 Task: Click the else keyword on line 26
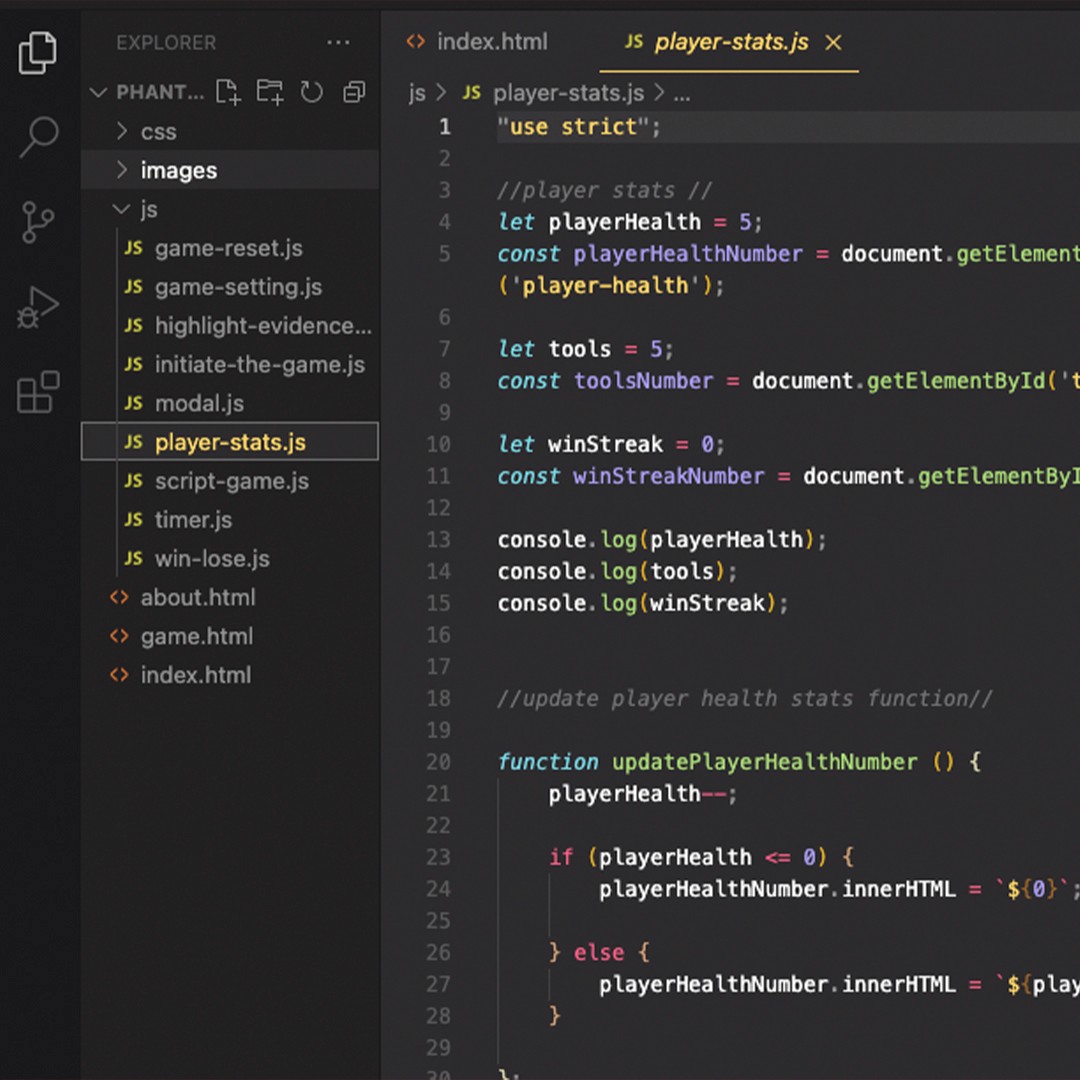[599, 953]
